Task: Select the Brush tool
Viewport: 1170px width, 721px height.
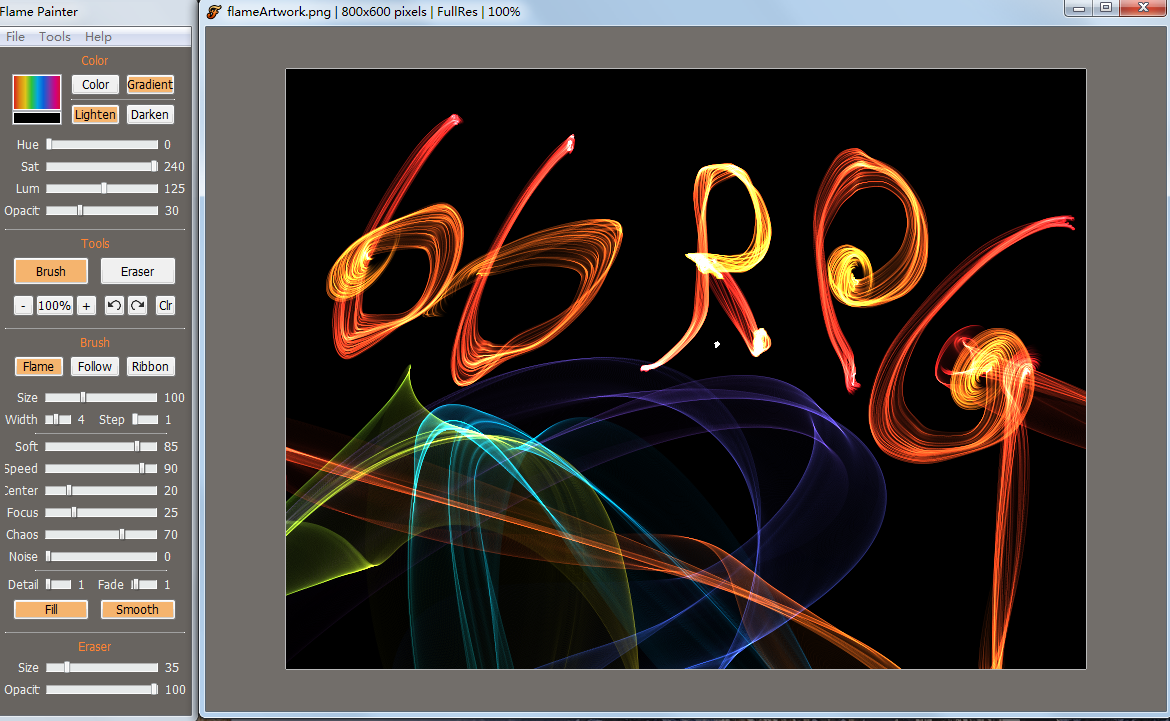Action: pos(51,271)
